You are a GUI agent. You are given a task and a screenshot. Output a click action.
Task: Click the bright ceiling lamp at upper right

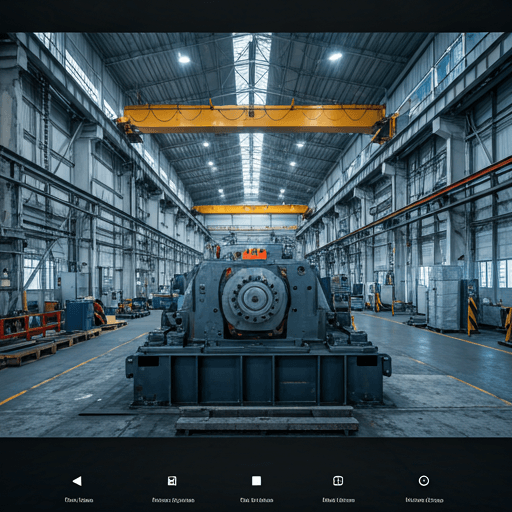[x=335, y=56]
